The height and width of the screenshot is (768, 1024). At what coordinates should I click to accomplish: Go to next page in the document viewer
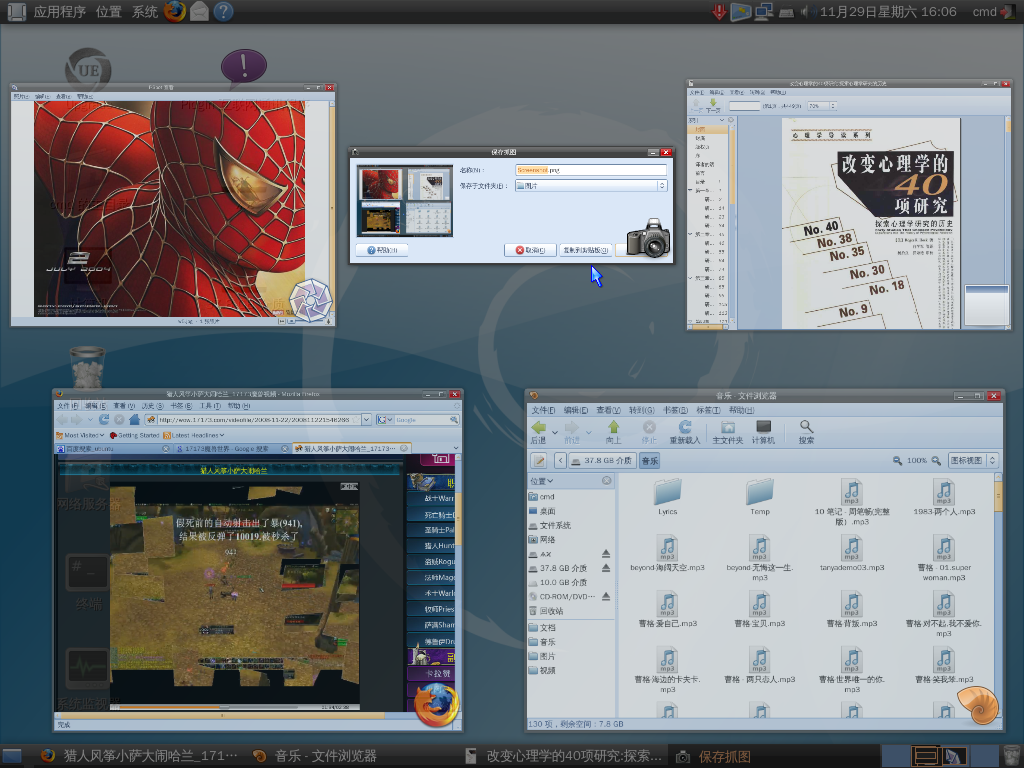(713, 105)
